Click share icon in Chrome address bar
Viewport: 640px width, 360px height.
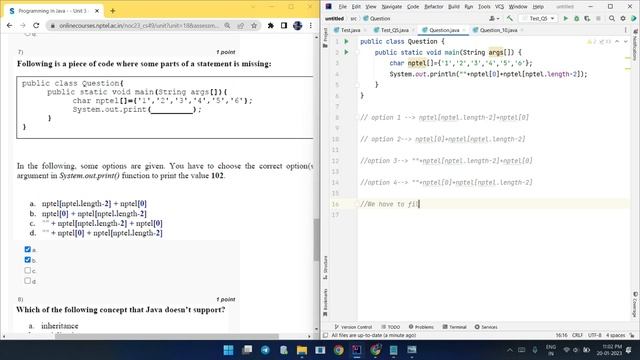241,25
